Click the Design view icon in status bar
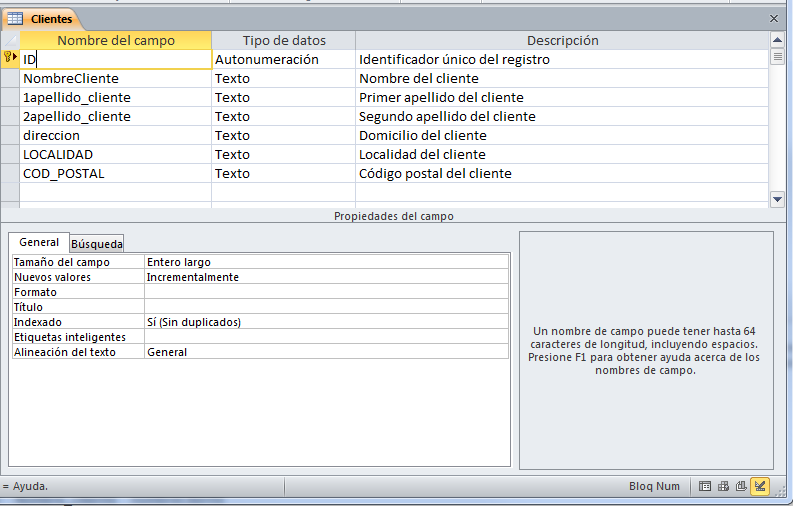Viewport: 793px width, 506px height. click(x=760, y=487)
